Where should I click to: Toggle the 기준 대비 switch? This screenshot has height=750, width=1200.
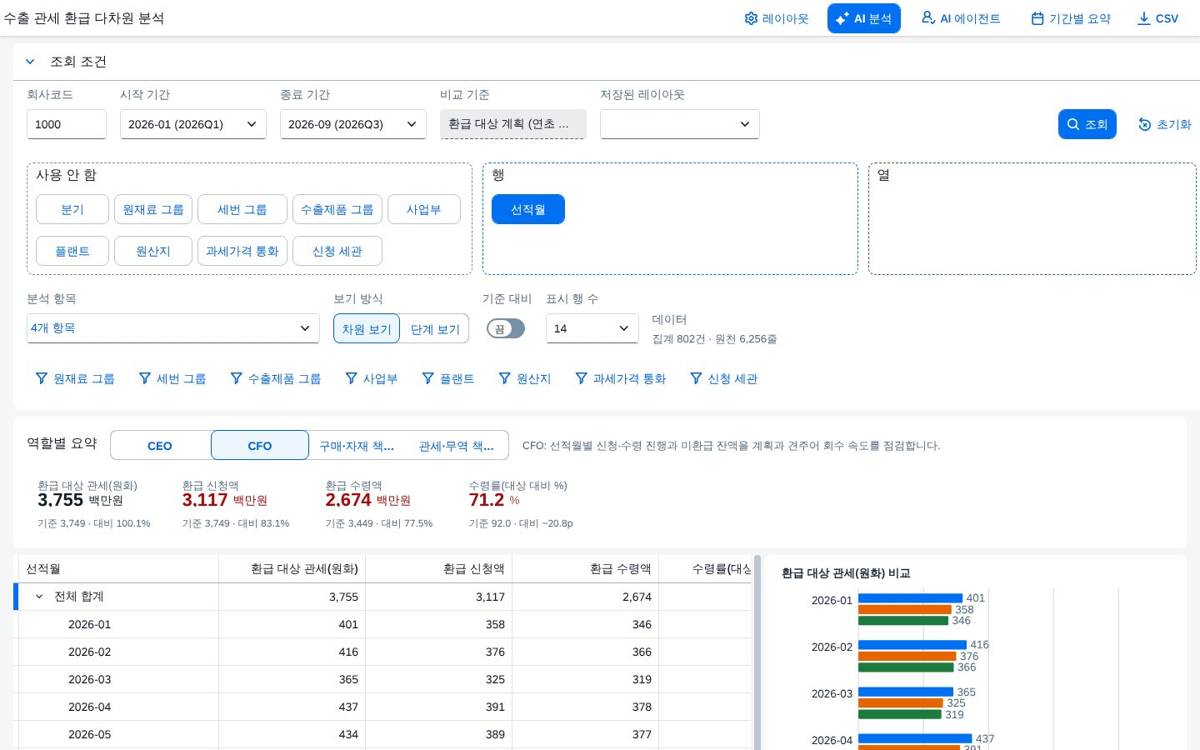pos(505,328)
